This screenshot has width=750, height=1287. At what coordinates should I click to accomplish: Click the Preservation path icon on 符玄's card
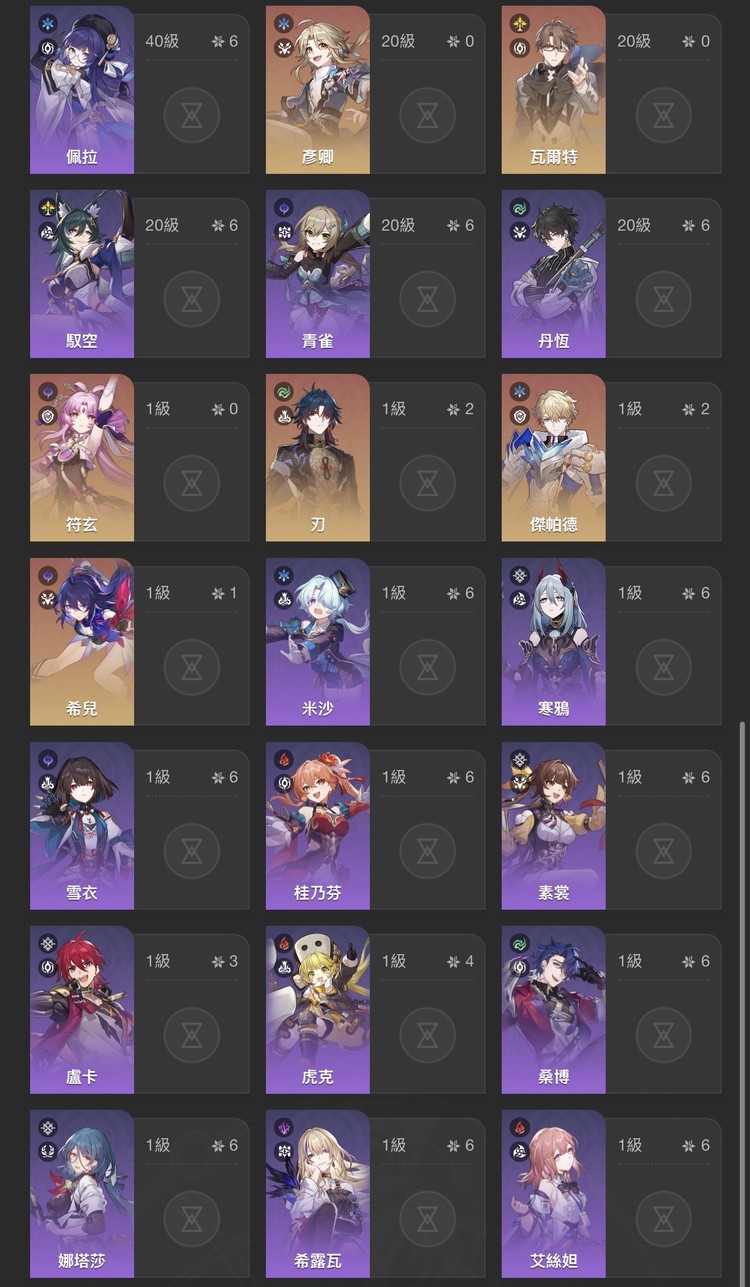[x=48, y=416]
